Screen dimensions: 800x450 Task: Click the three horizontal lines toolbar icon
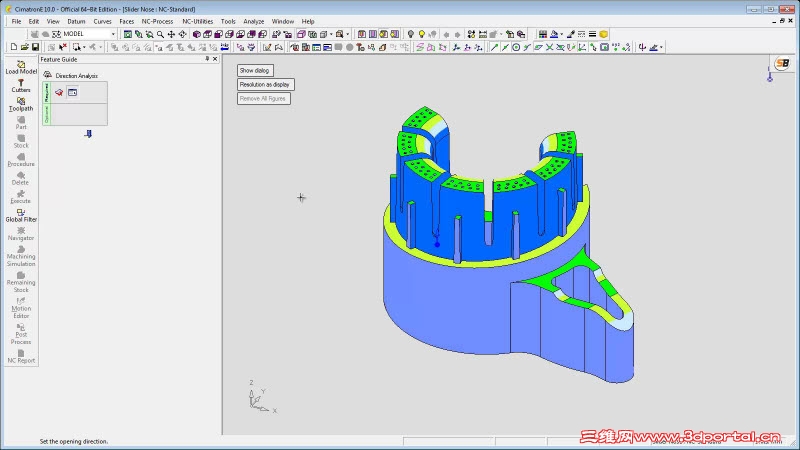[592, 34]
